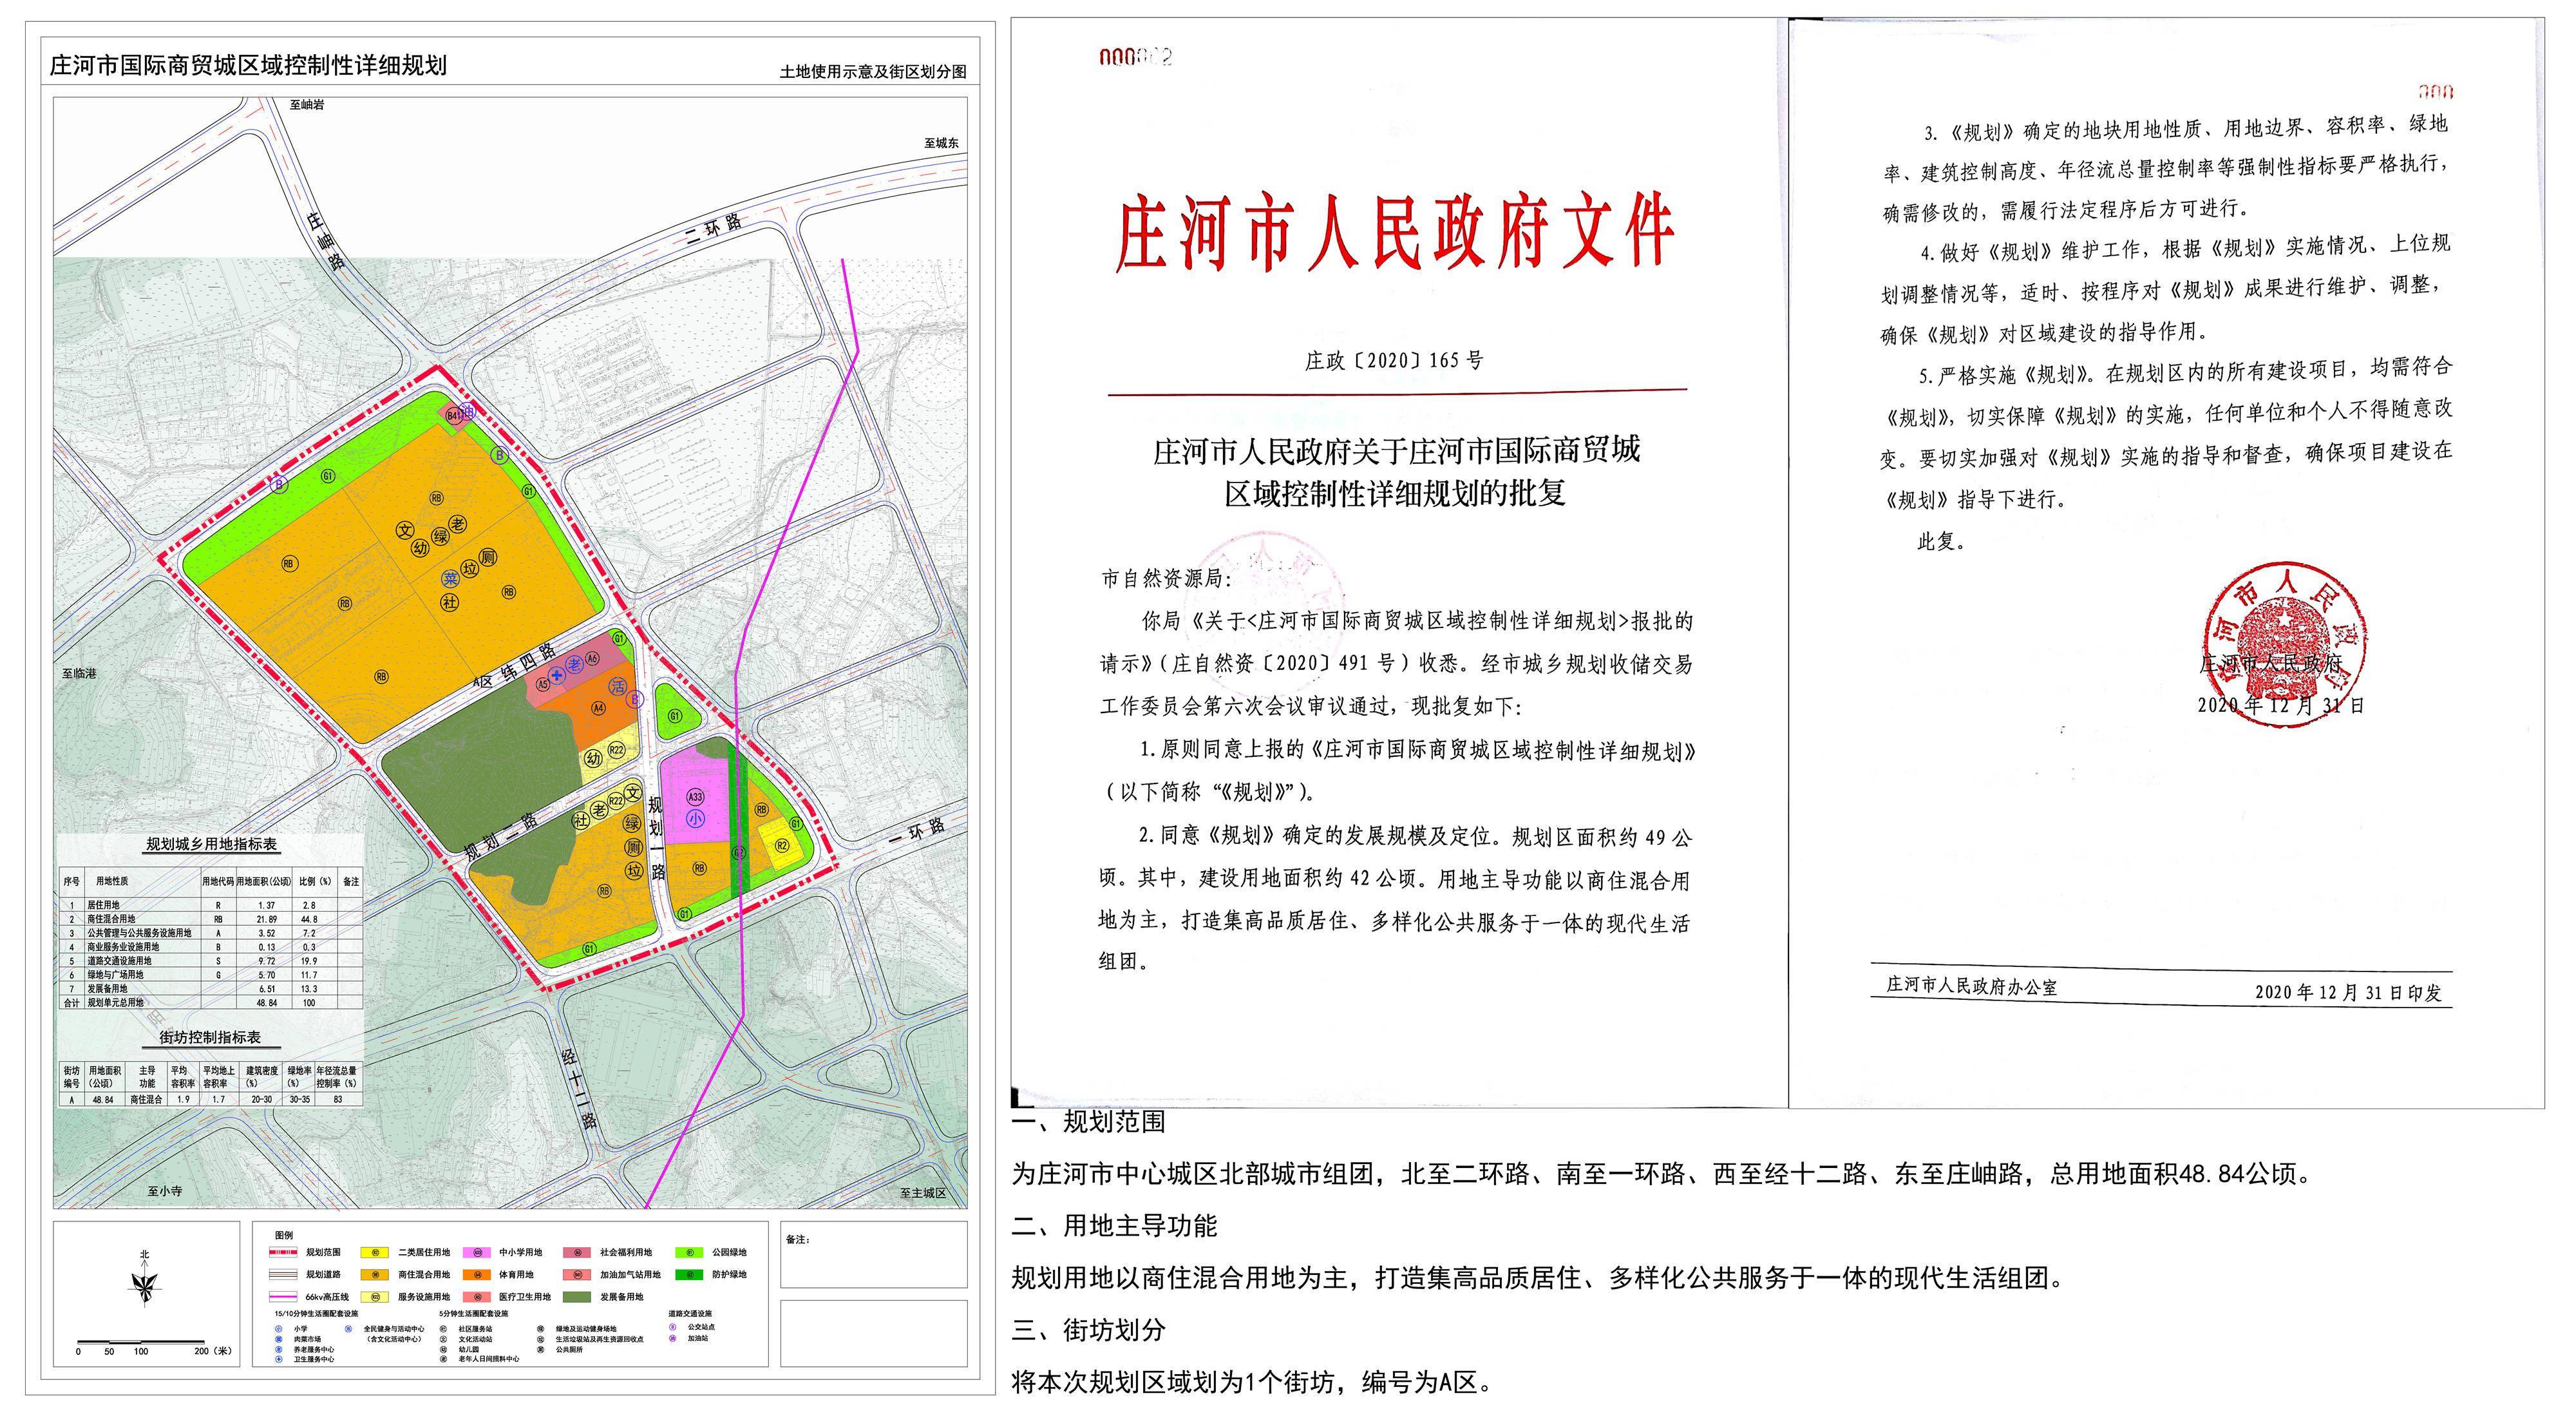Select the 医疗卫生用地 legend swatch
2576x1416 pixels.
477,1297
